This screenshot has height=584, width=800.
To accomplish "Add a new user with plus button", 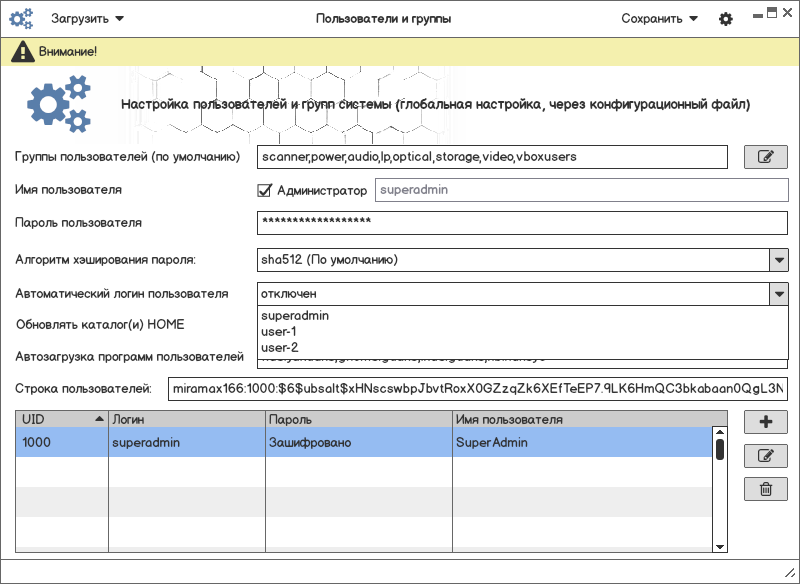I will coord(765,422).
